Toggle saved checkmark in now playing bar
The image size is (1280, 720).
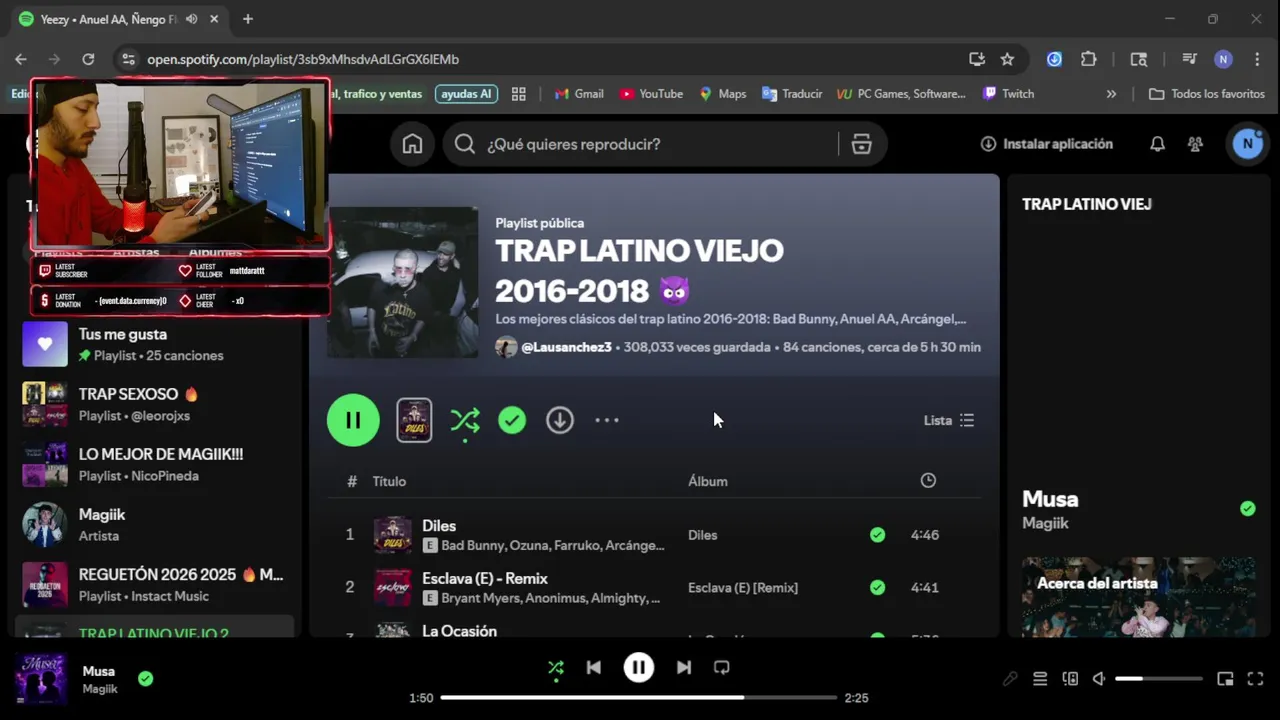click(146, 679)
